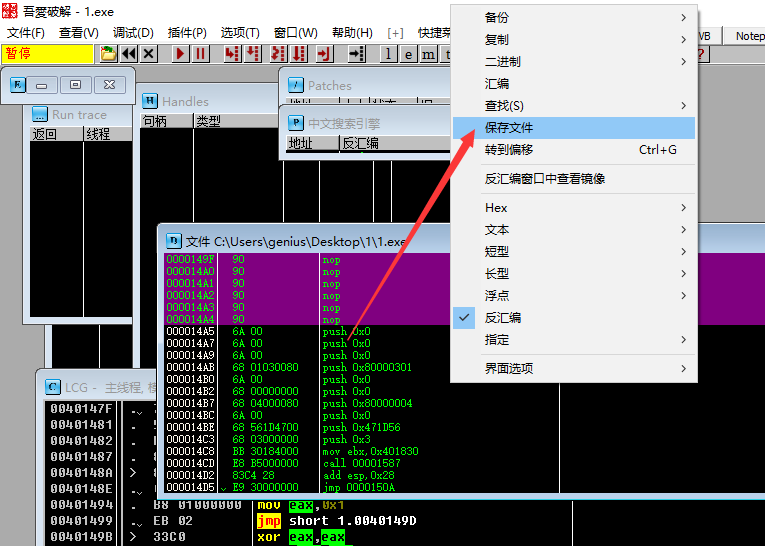The image size is (765, 546).
Task: Click the minimized child window's system icon
Action: [x=18, y=85]
